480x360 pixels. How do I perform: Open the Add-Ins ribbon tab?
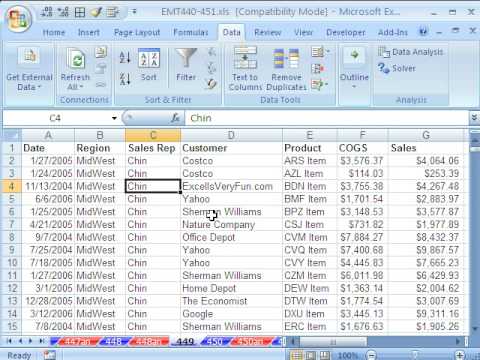pyautogui.click(x=393, y=32)
